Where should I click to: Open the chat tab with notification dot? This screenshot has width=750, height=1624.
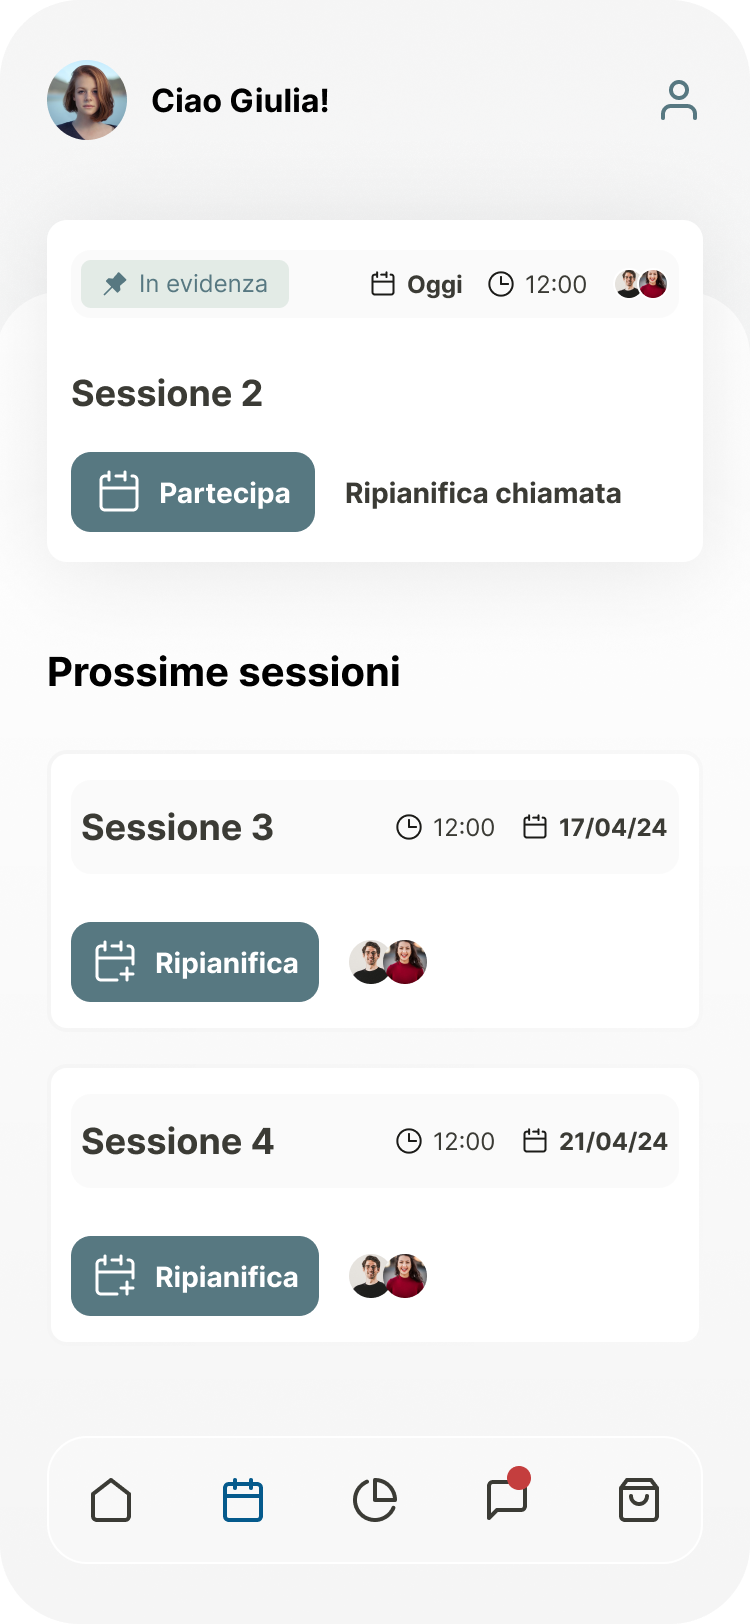point(506,1500)
